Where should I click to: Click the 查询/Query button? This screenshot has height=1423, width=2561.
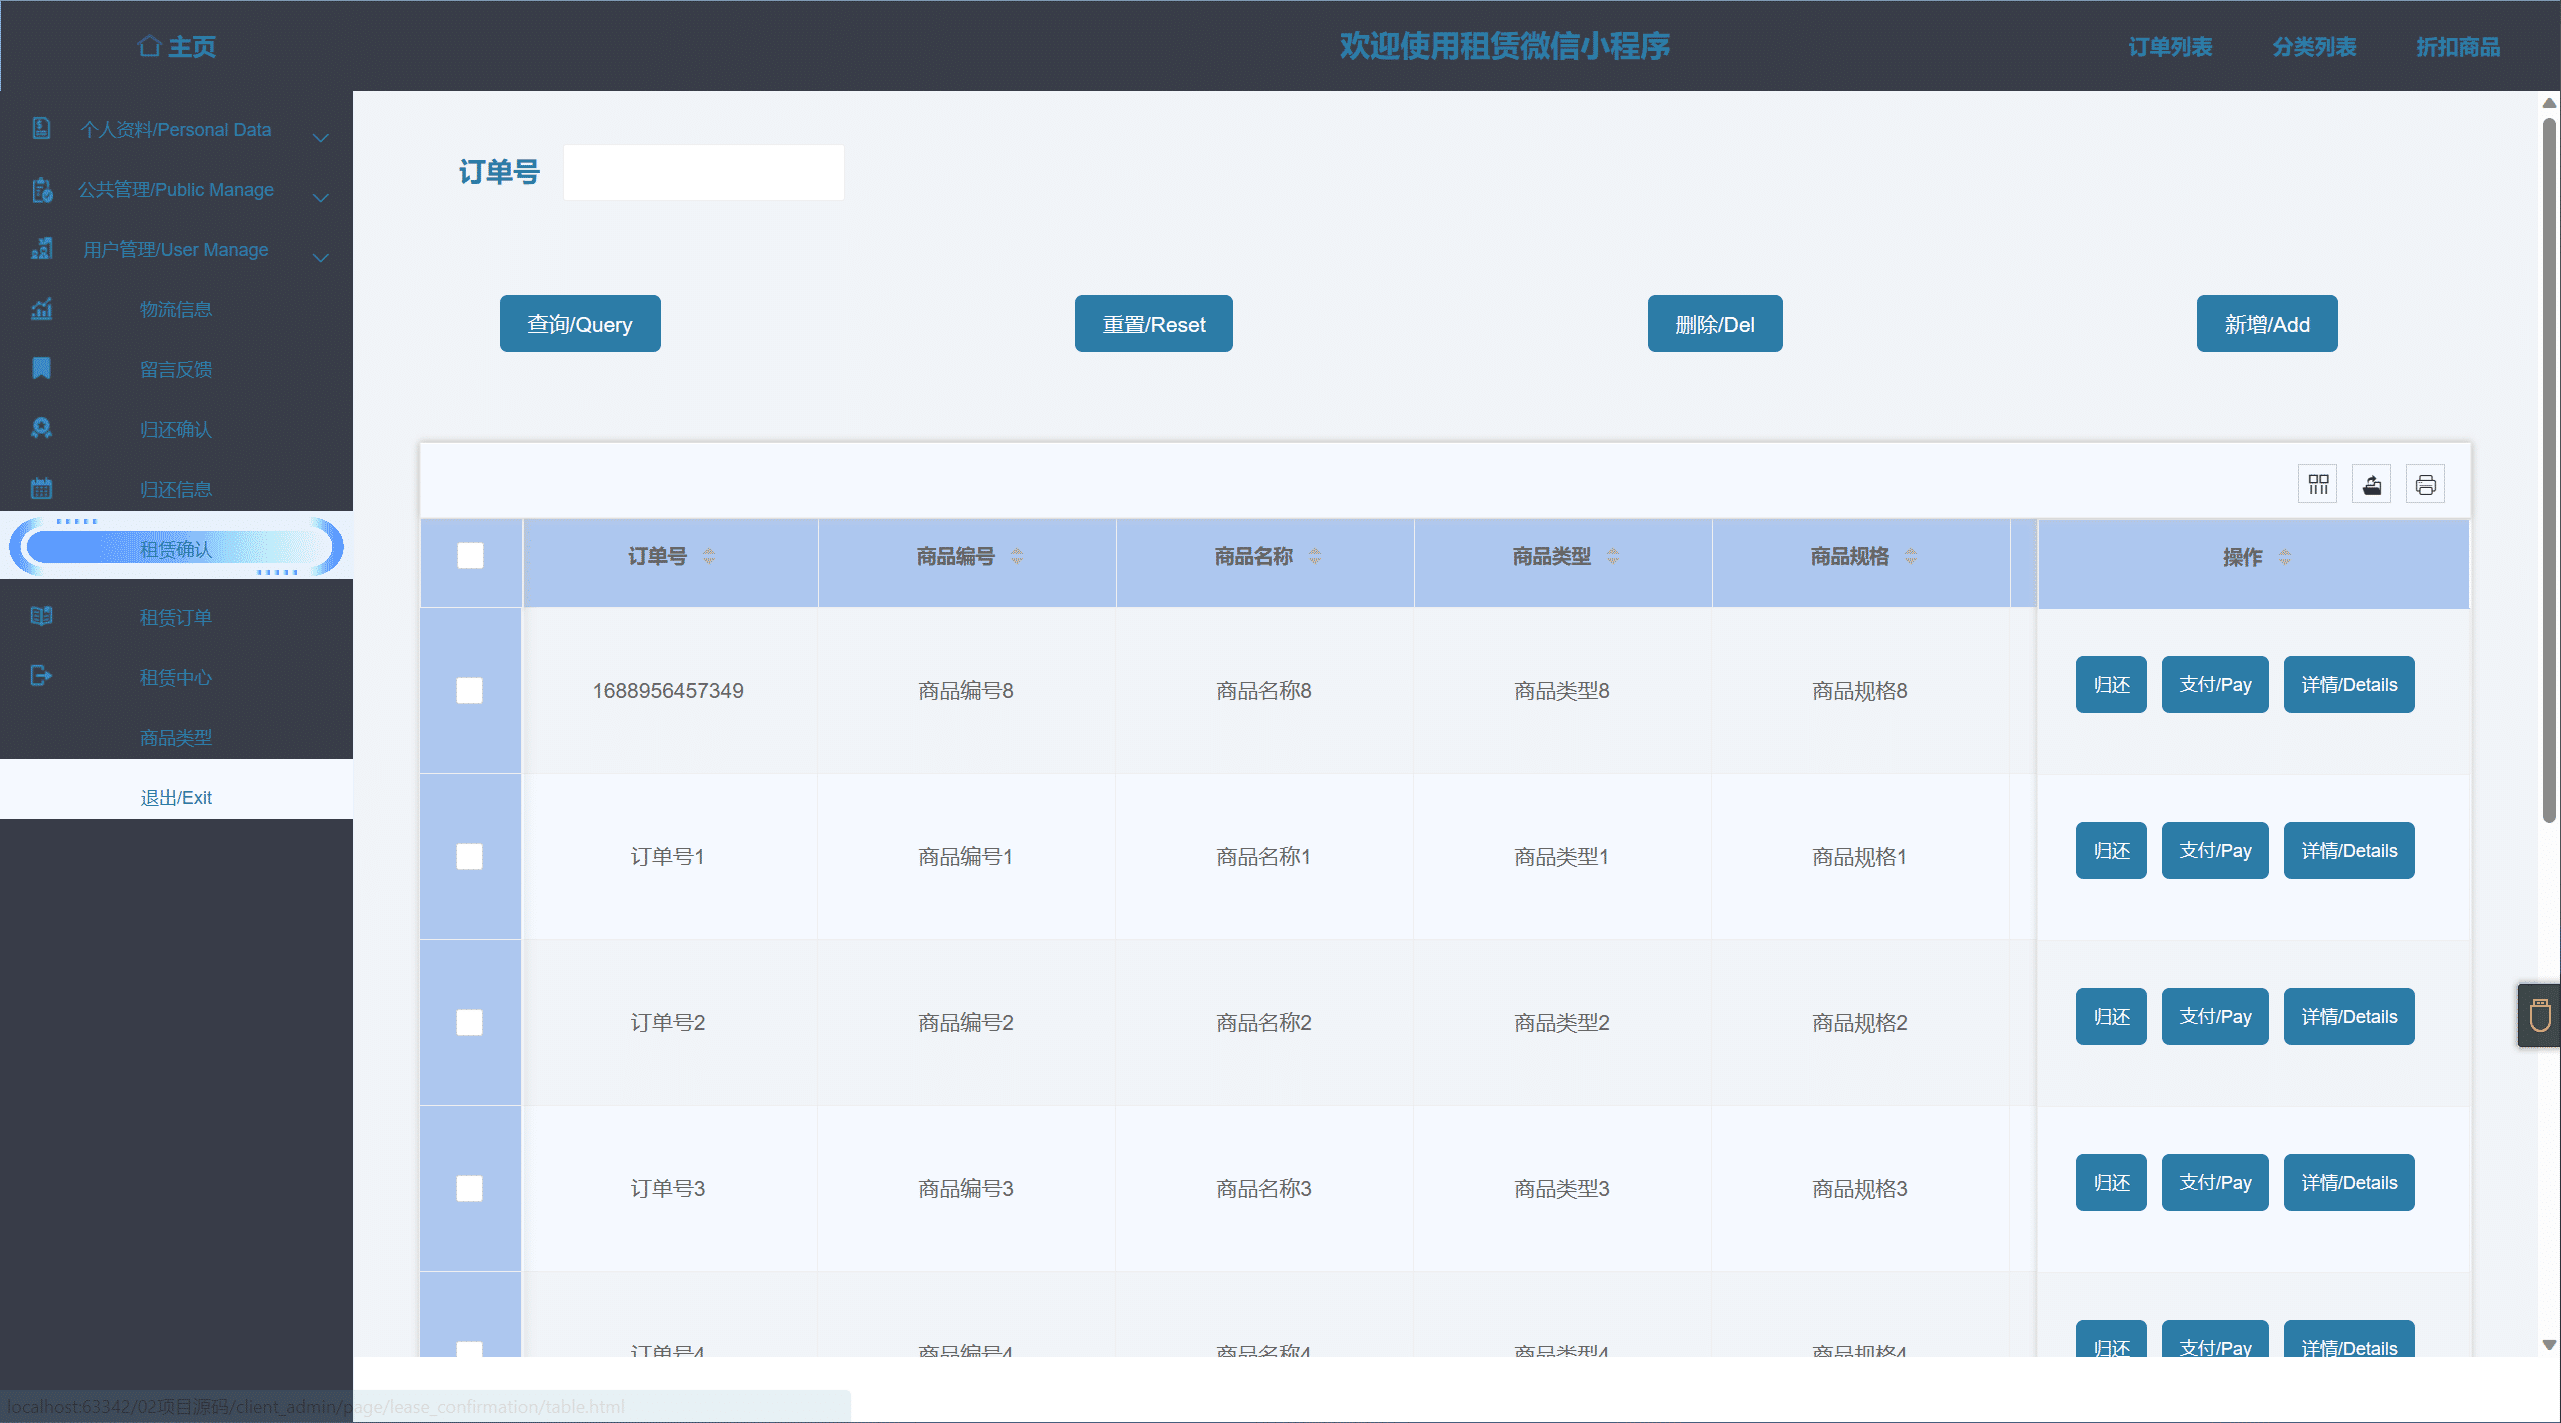click(580, 324)
